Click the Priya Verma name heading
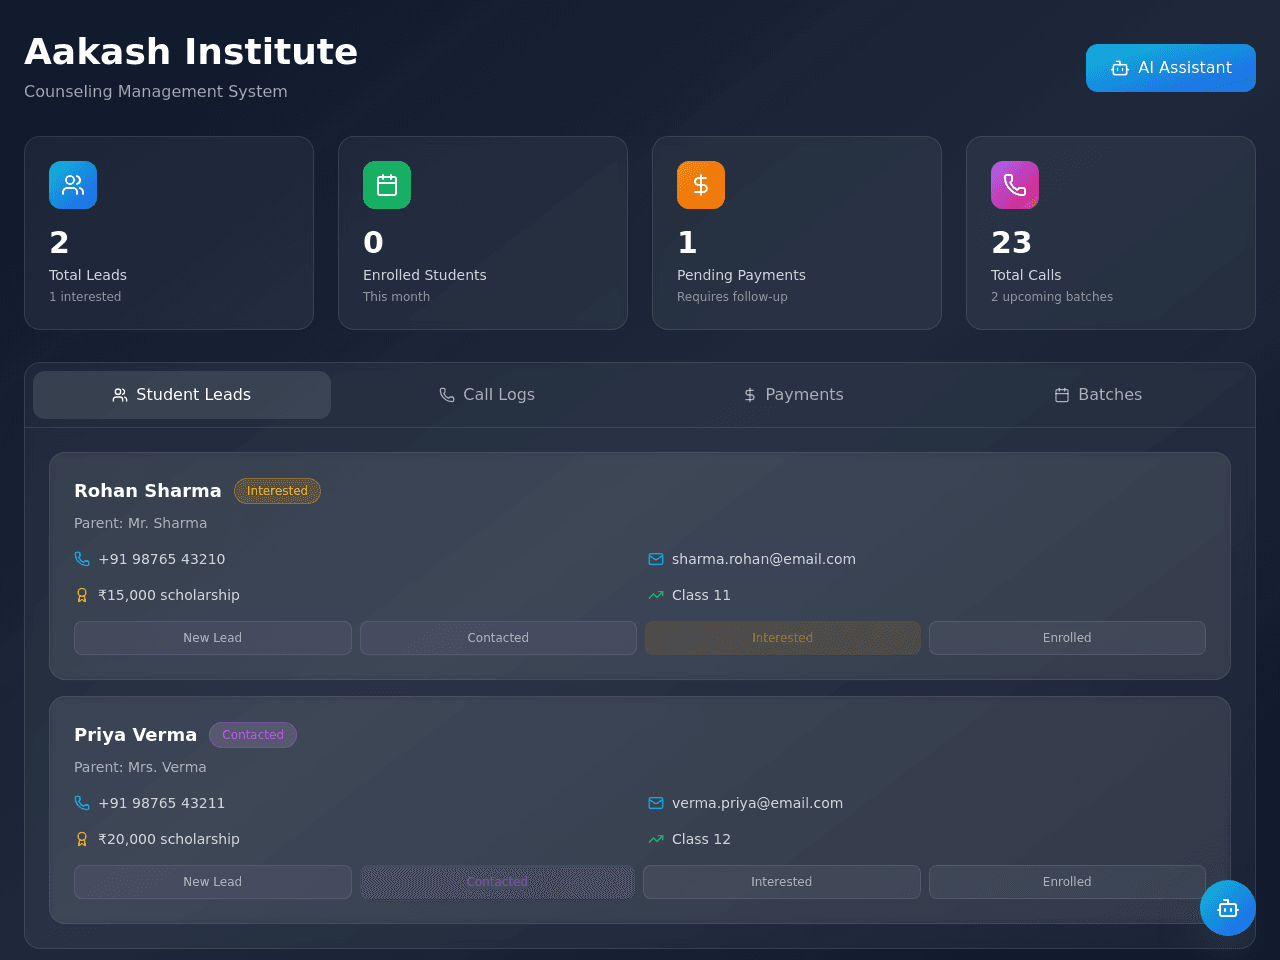This screenshot has height=960, width=1280. 136,735
